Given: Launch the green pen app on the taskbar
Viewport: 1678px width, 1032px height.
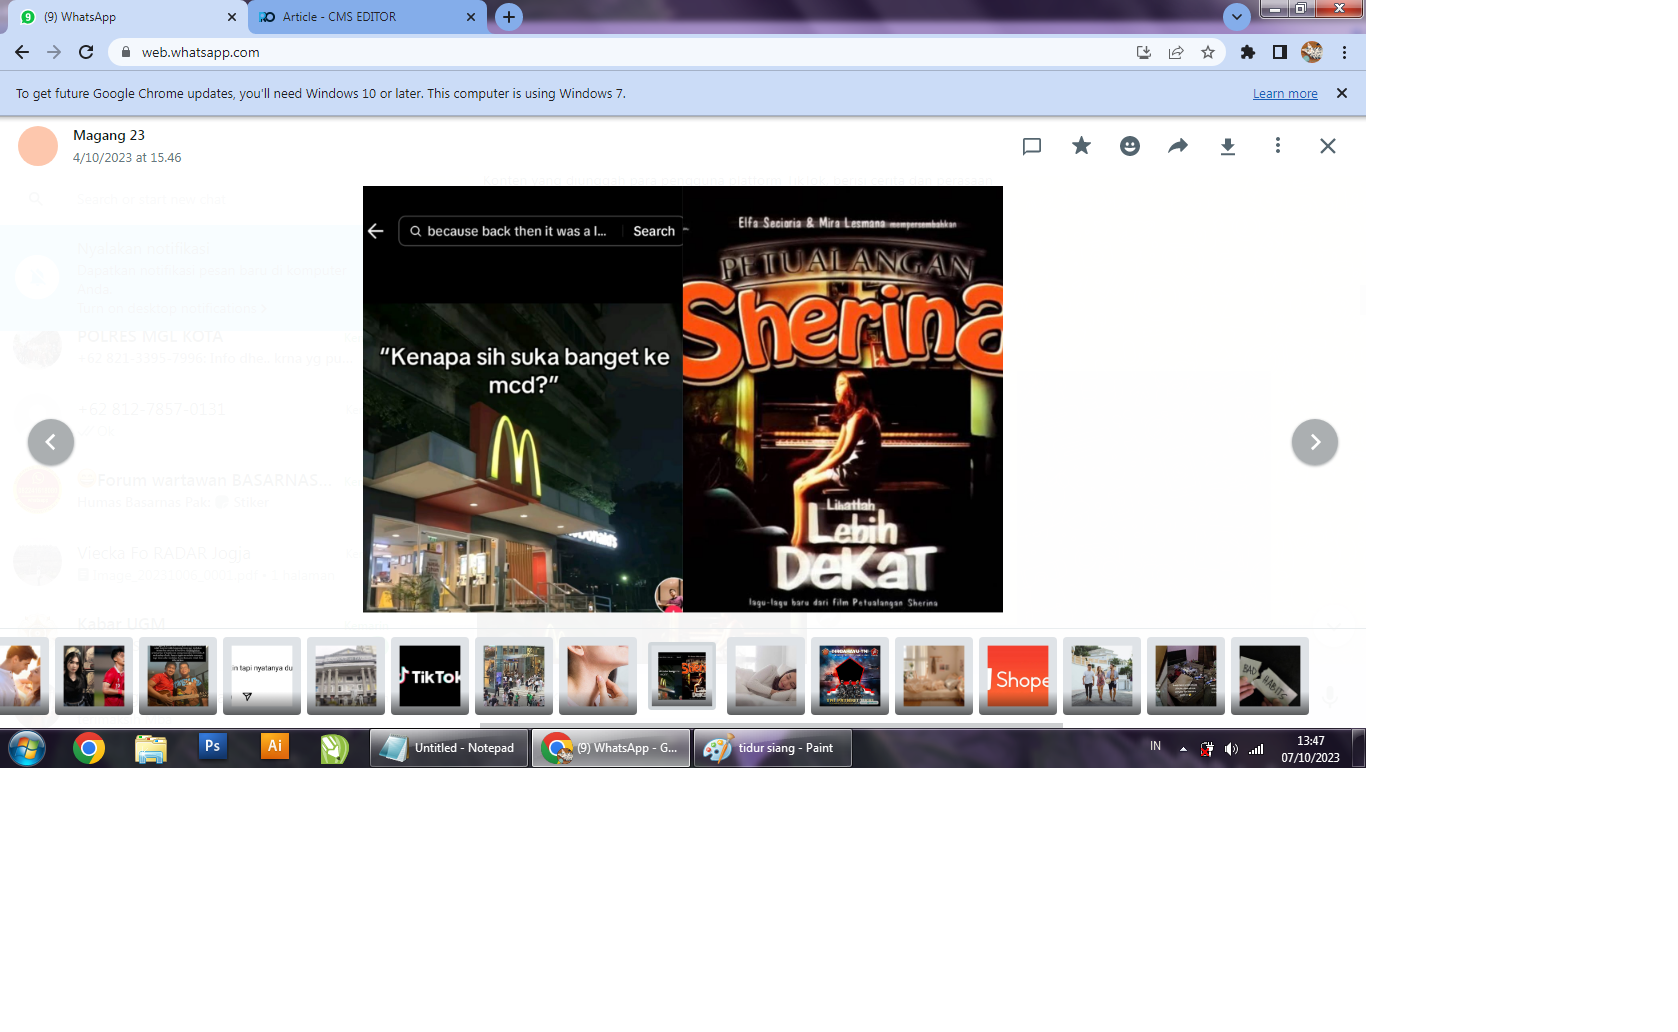Looking at the screenshot, I should 335,748.
